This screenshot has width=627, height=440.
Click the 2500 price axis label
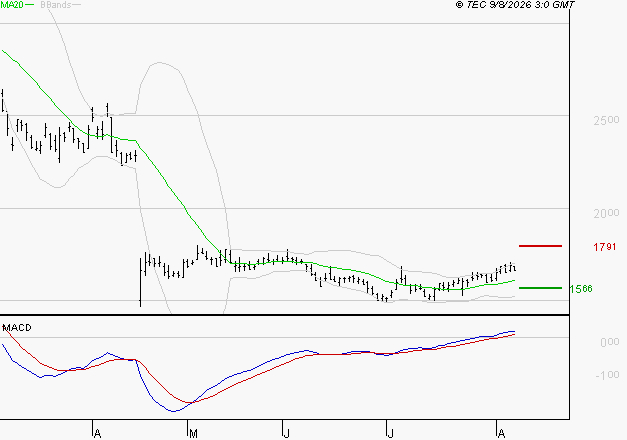coord(606,120)
